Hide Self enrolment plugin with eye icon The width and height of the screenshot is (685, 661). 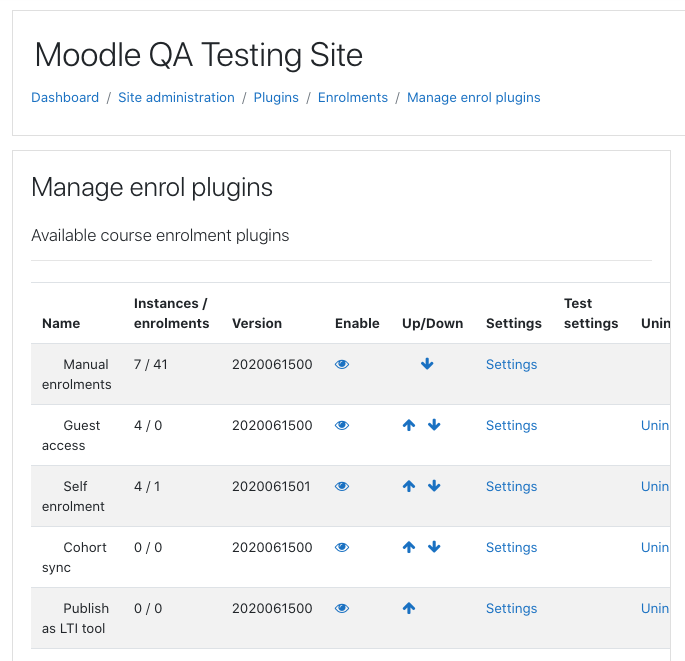(x=342, y=486)
